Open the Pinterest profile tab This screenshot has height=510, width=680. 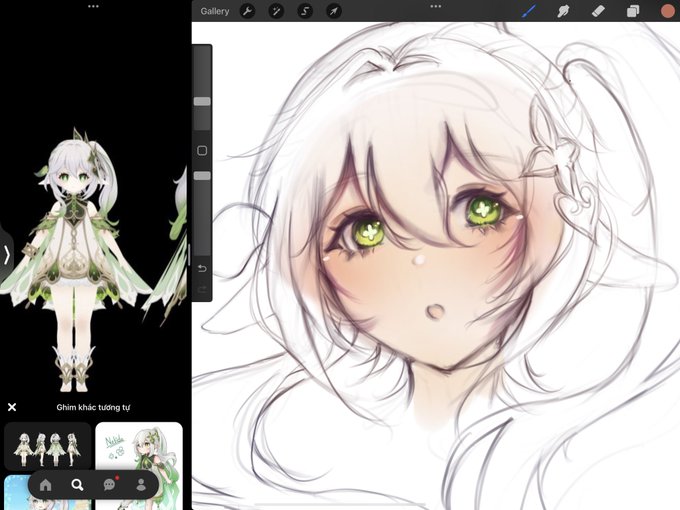click(141, 485)
